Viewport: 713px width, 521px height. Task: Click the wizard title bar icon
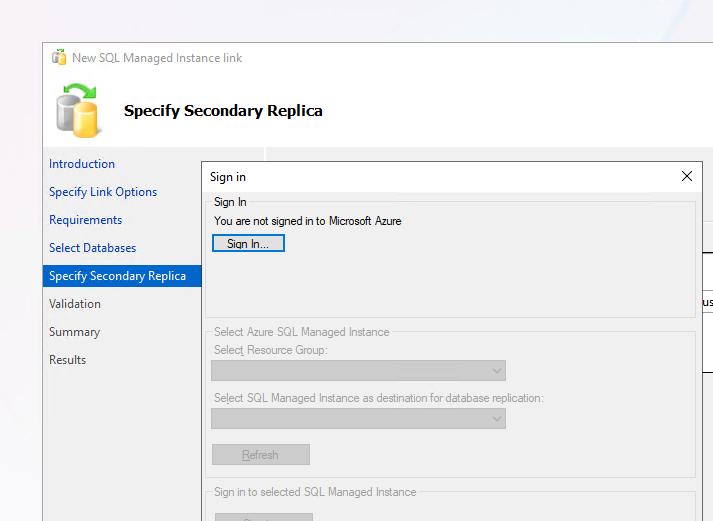coord(59,58)
